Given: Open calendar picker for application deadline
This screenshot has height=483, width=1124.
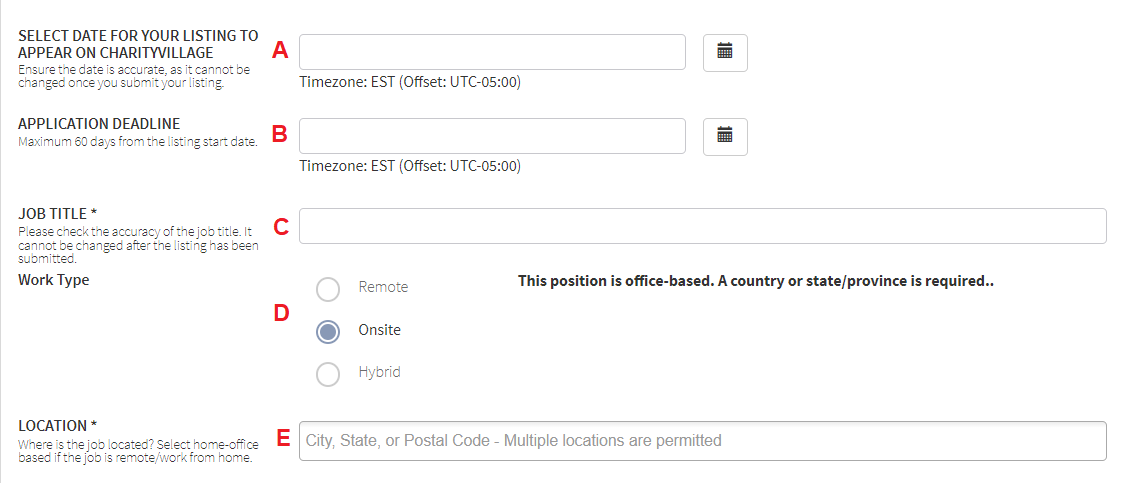Looking at the screenshot, I should coord(725,136).
